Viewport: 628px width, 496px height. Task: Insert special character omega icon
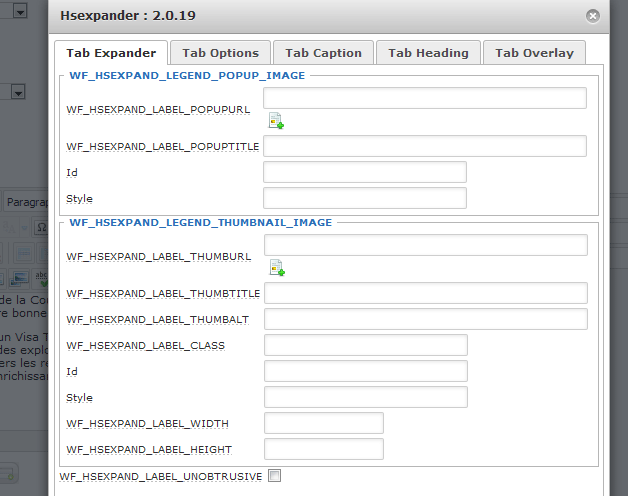[x=41, y=227]
